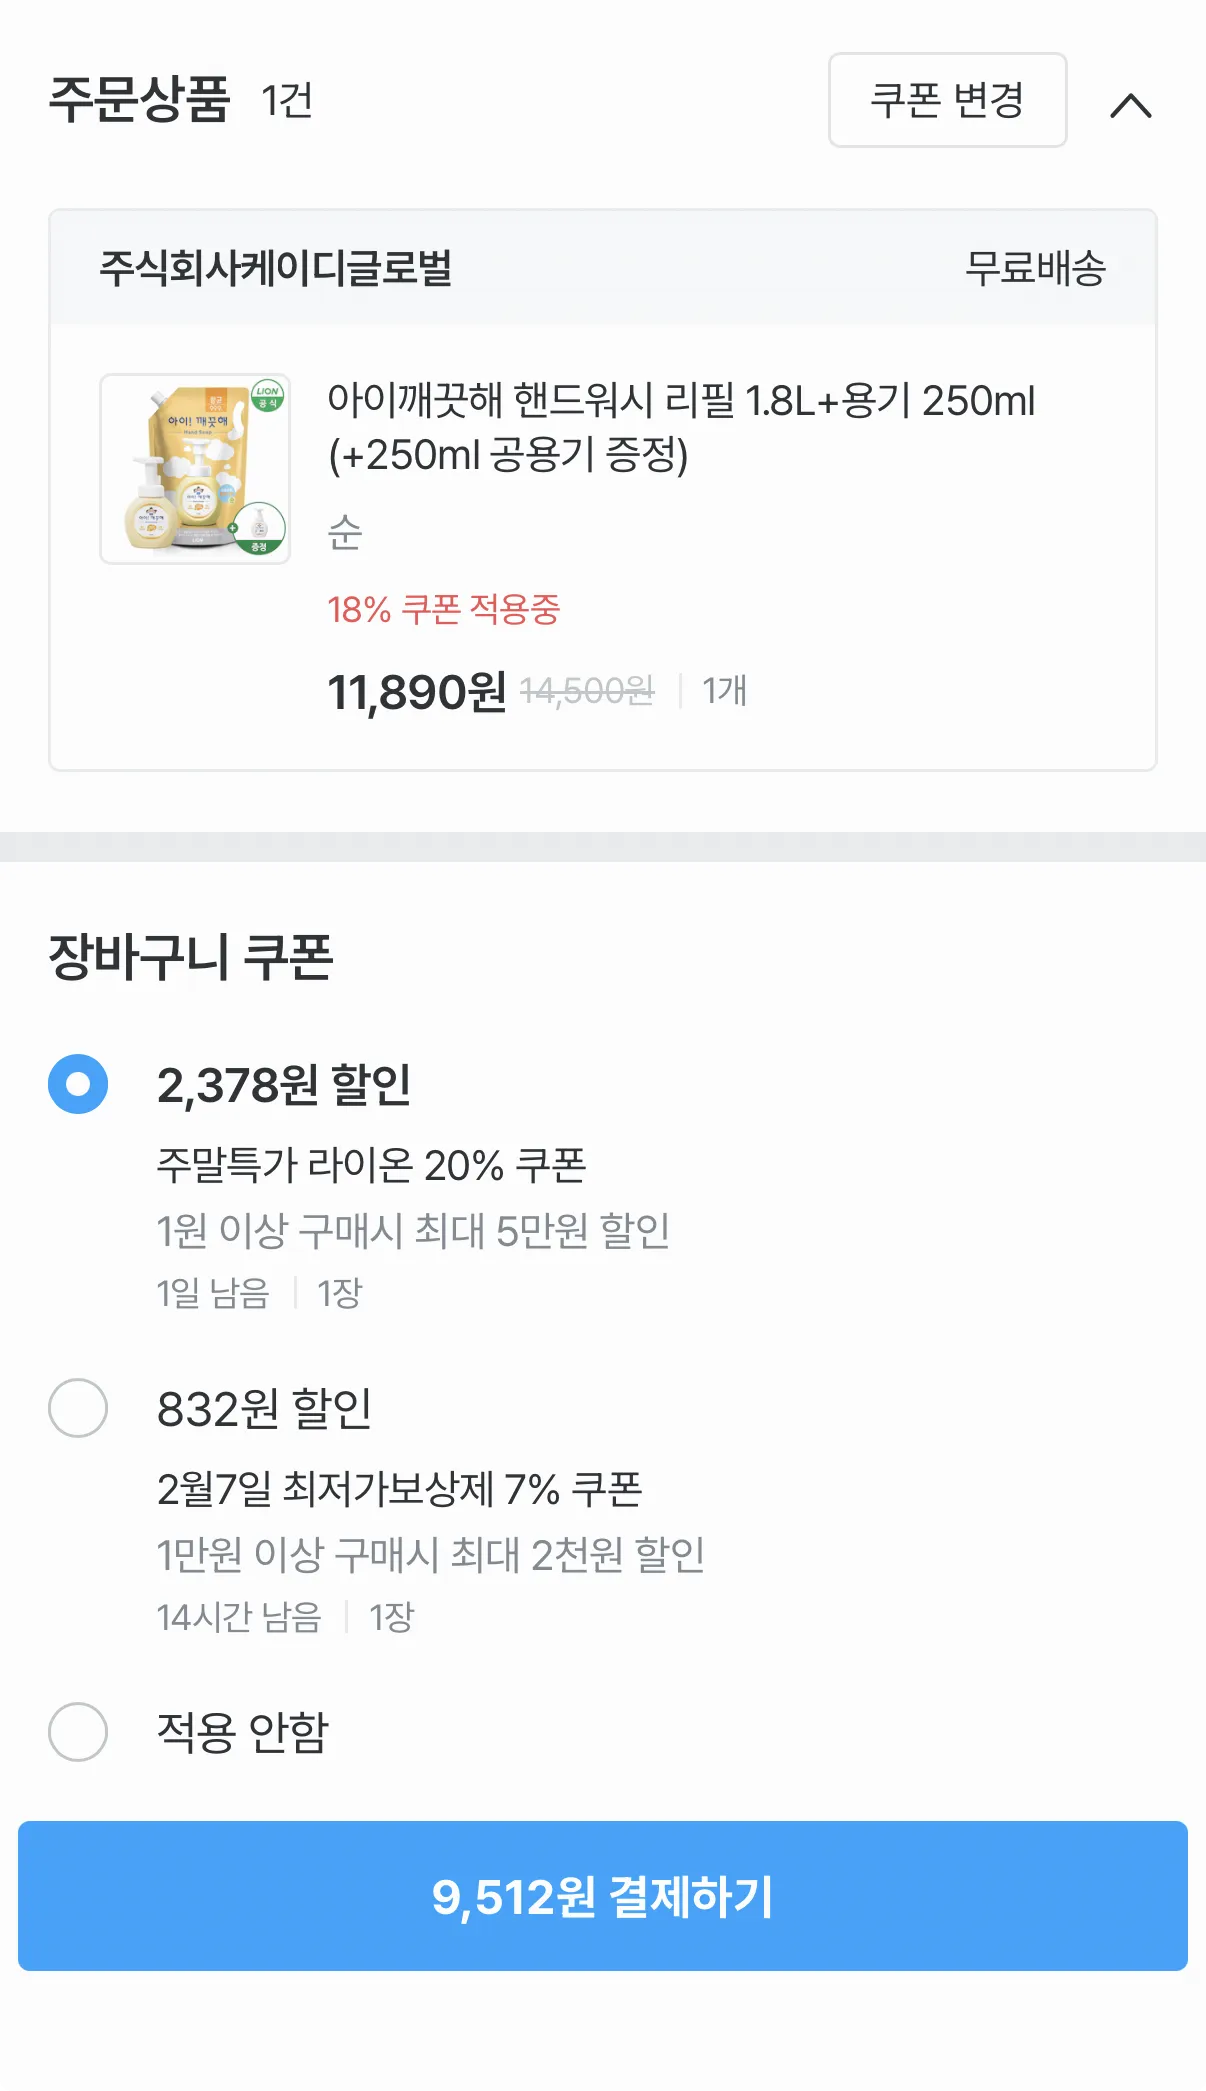Select the 2,378원 할인 coupon radio button
Viewport: 1206px width, 2091px height.
click(x=78, y=1084)
